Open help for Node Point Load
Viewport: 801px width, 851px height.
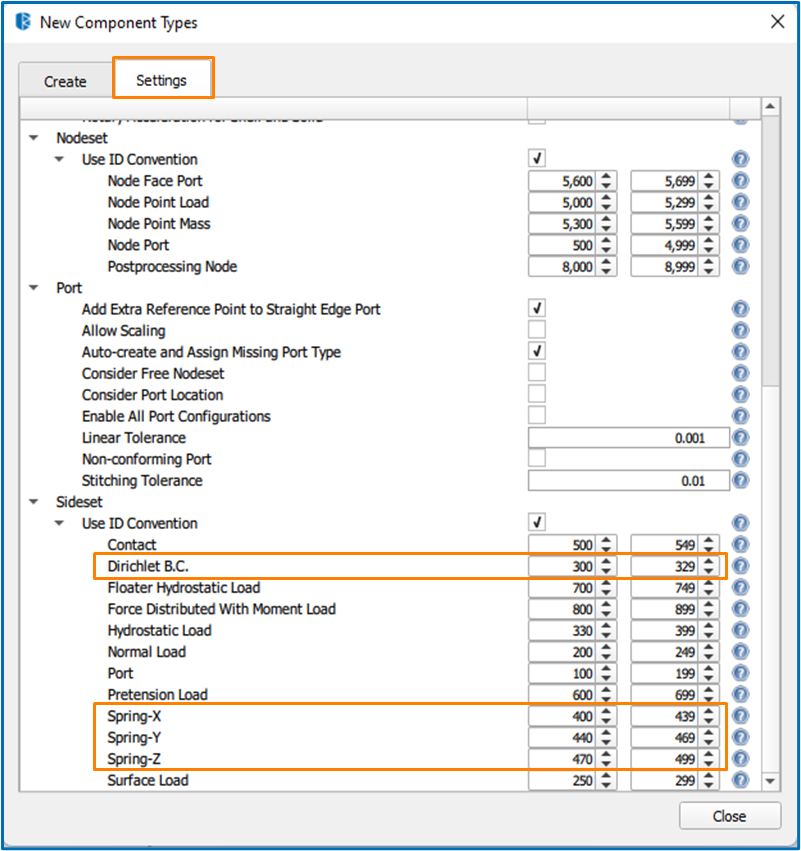point(740,202)
